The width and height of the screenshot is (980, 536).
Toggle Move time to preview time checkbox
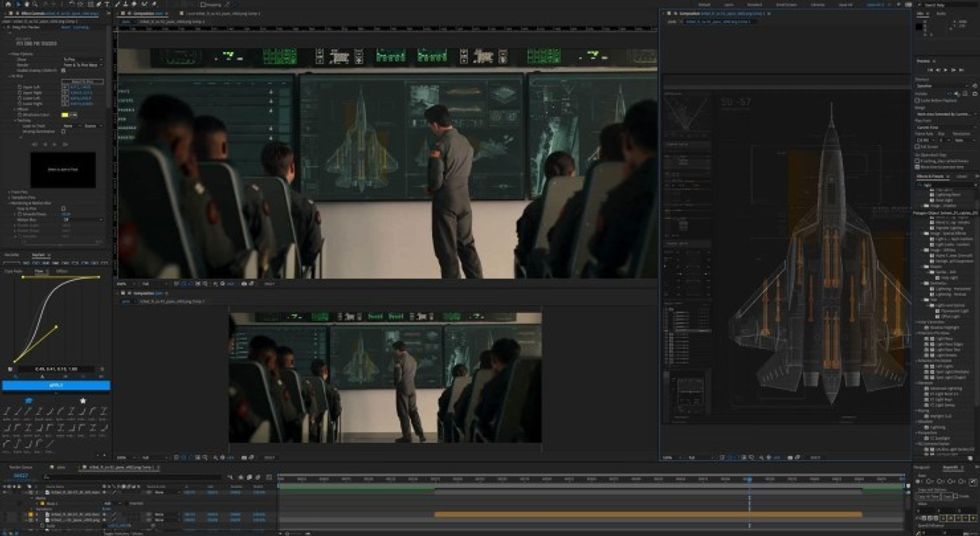918,167
